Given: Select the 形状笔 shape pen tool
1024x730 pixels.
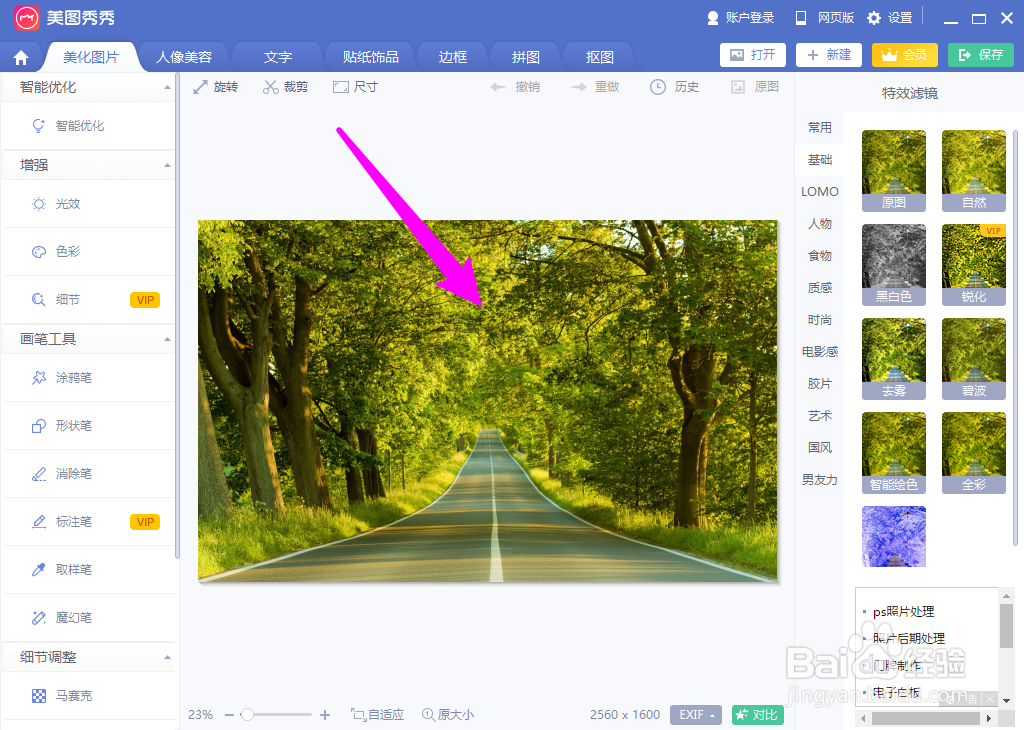Looking at the screenshot, I should point(75,426).
